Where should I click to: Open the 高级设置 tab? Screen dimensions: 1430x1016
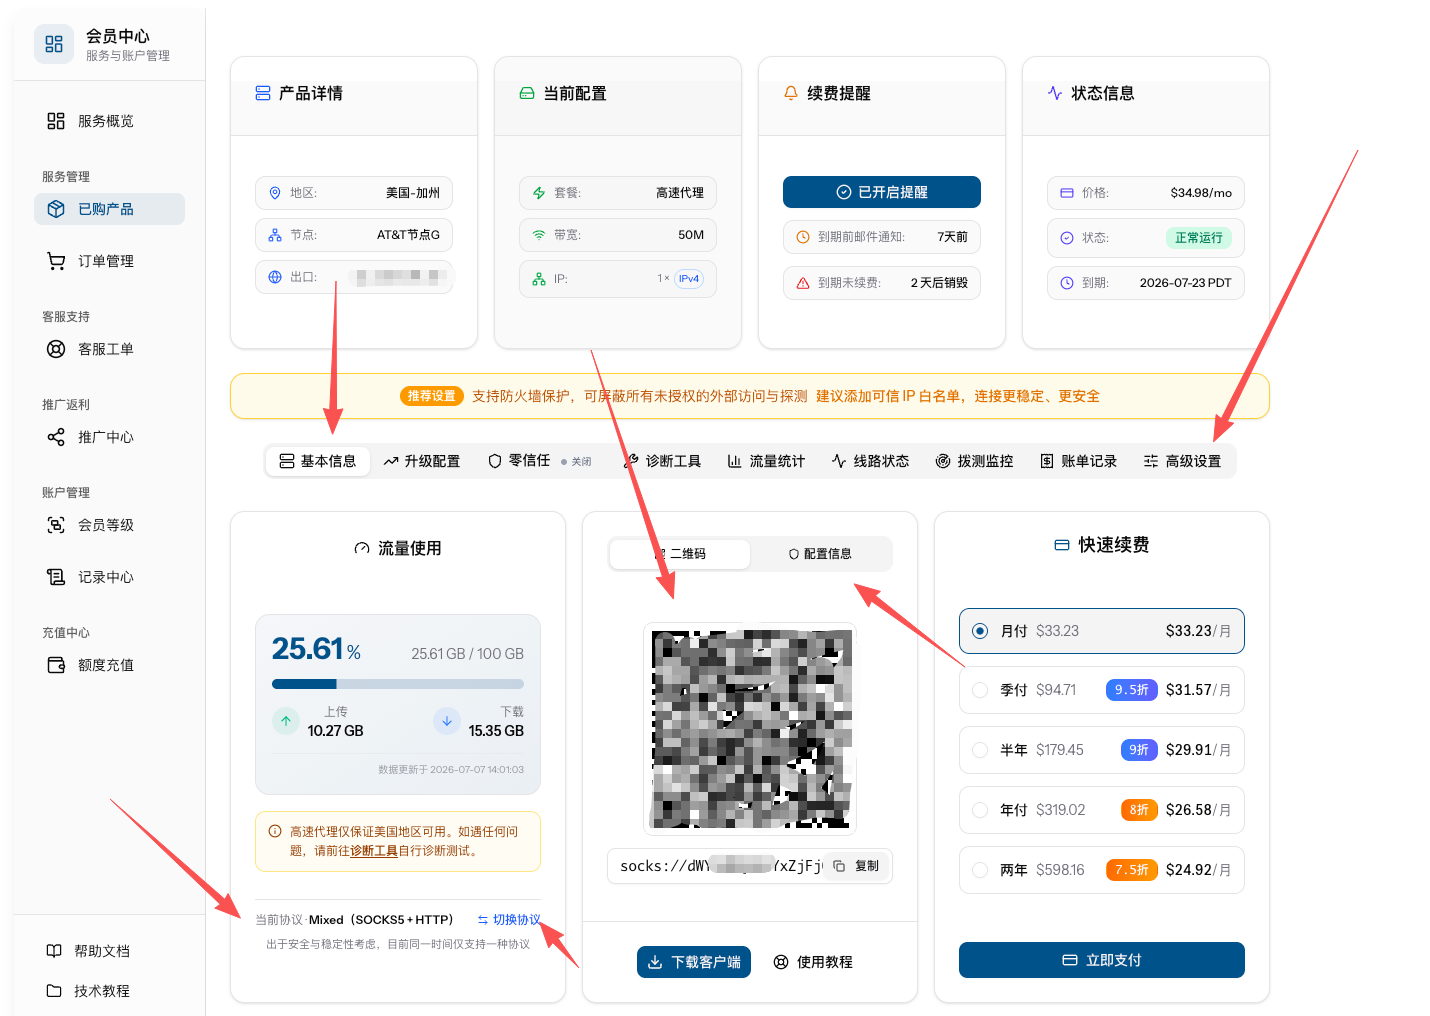tap(1182, 461)
